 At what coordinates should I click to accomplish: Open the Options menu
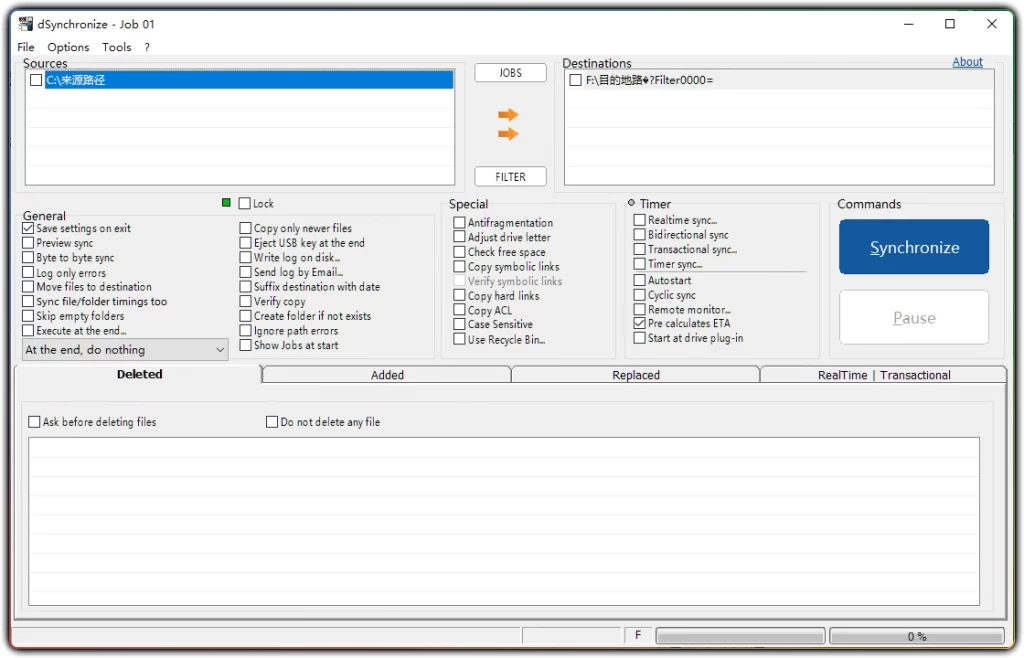click(x=67, y=46)
